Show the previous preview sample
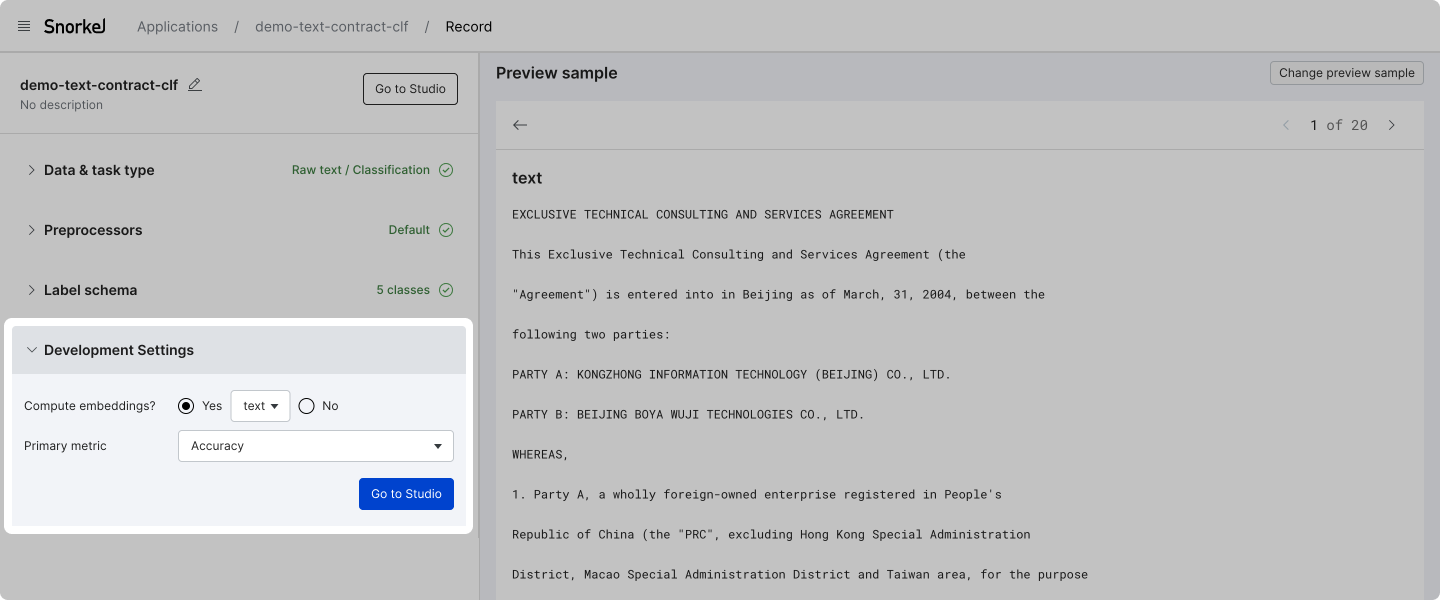This screenshot has height=600, width=1440. (x=1286, y=125)
